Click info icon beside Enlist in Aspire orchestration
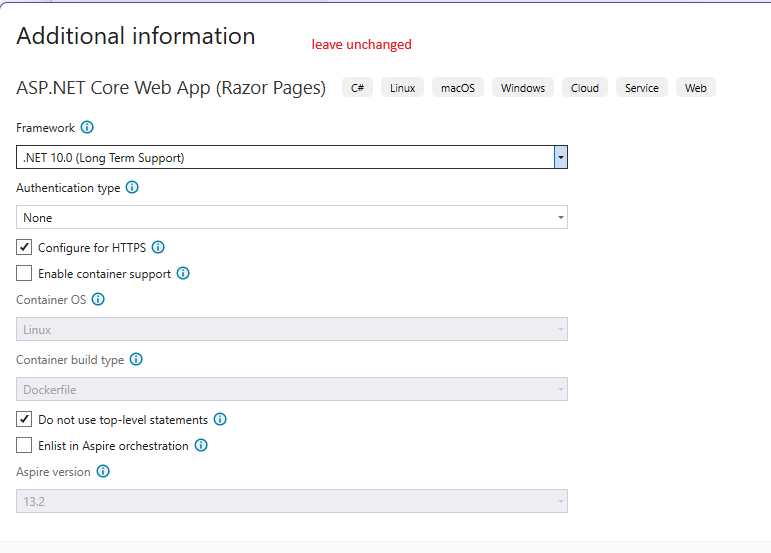This screenshot has width=771, height=553. tap(201, 445)
